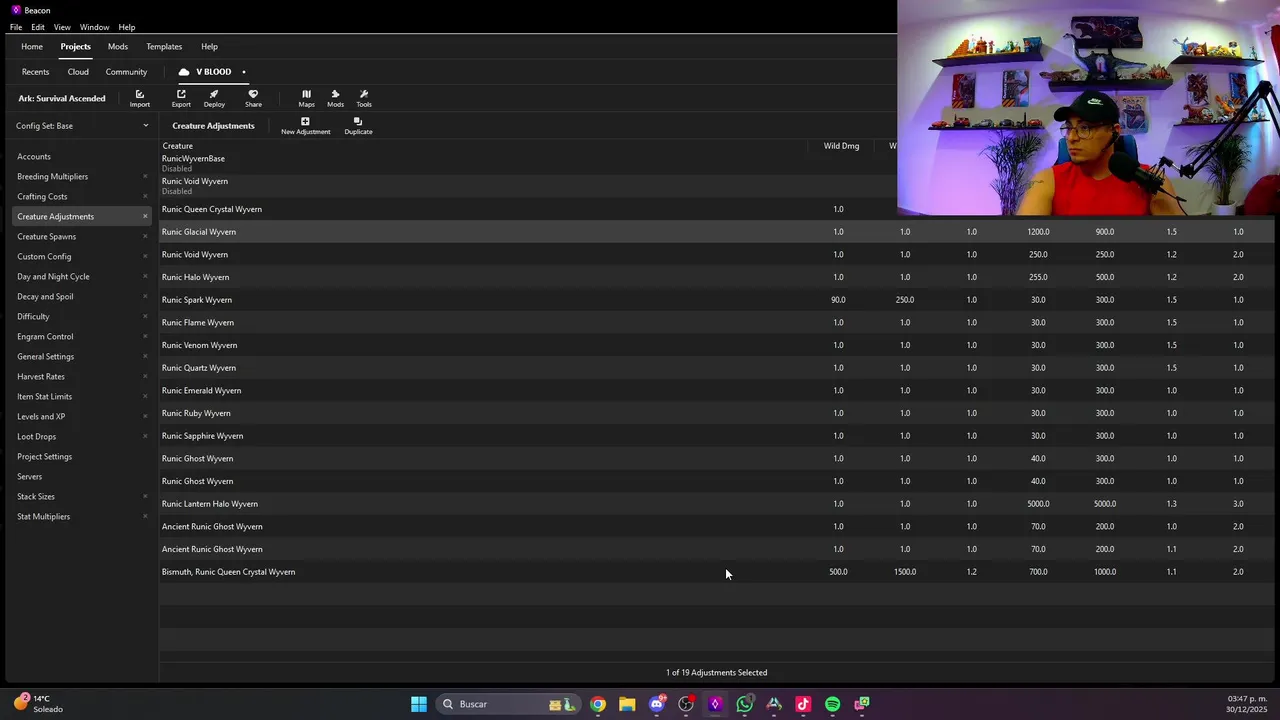
Task: Select the Runic Spark Wyvern row
Action: pos(716,300)
